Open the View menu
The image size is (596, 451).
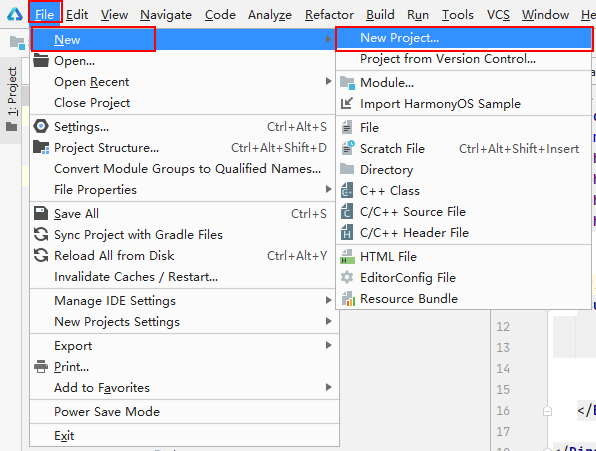click(114, 14)
